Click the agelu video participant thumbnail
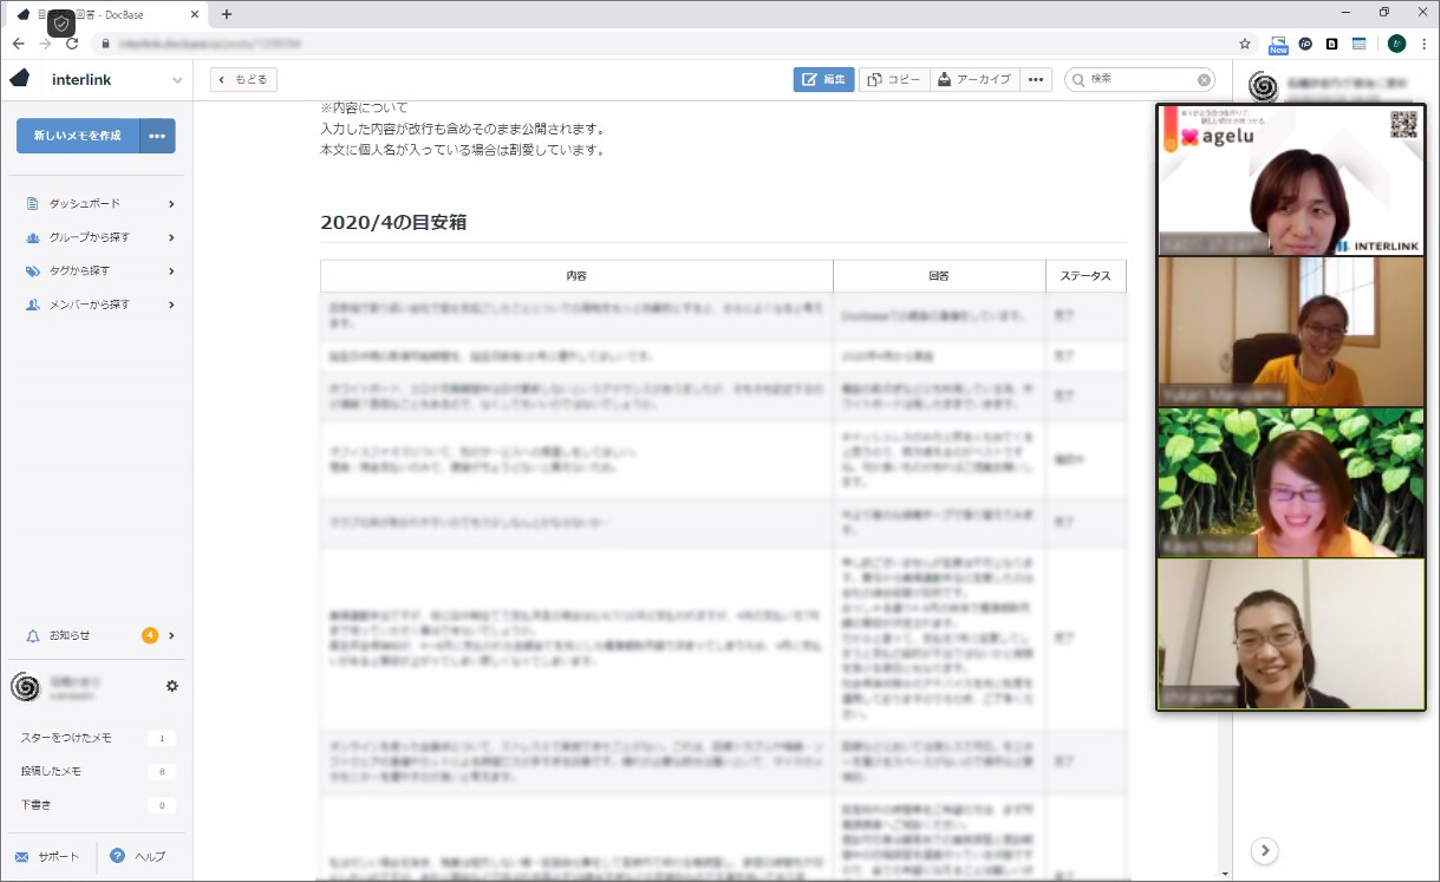This screenshot has width=1440, height=882. coord(1291,180)
